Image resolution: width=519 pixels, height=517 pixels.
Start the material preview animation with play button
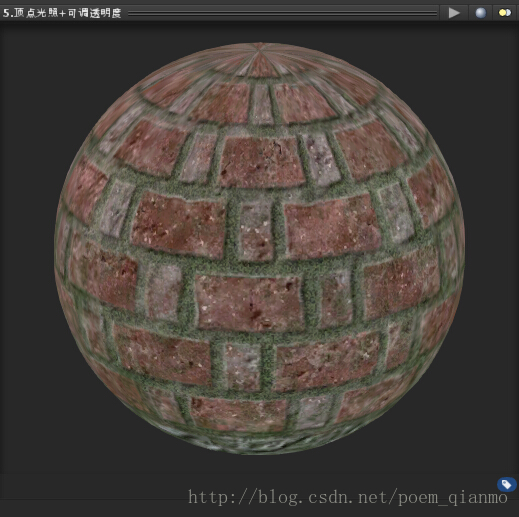pyautogui.click(x=454, y=13)
